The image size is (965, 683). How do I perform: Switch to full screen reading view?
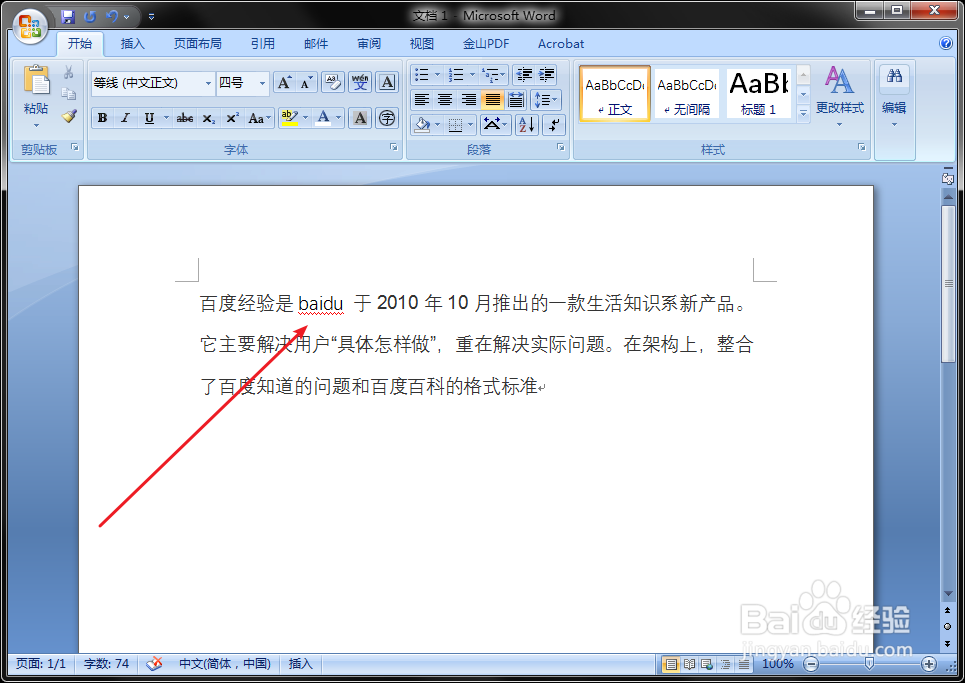pos(690,664)
